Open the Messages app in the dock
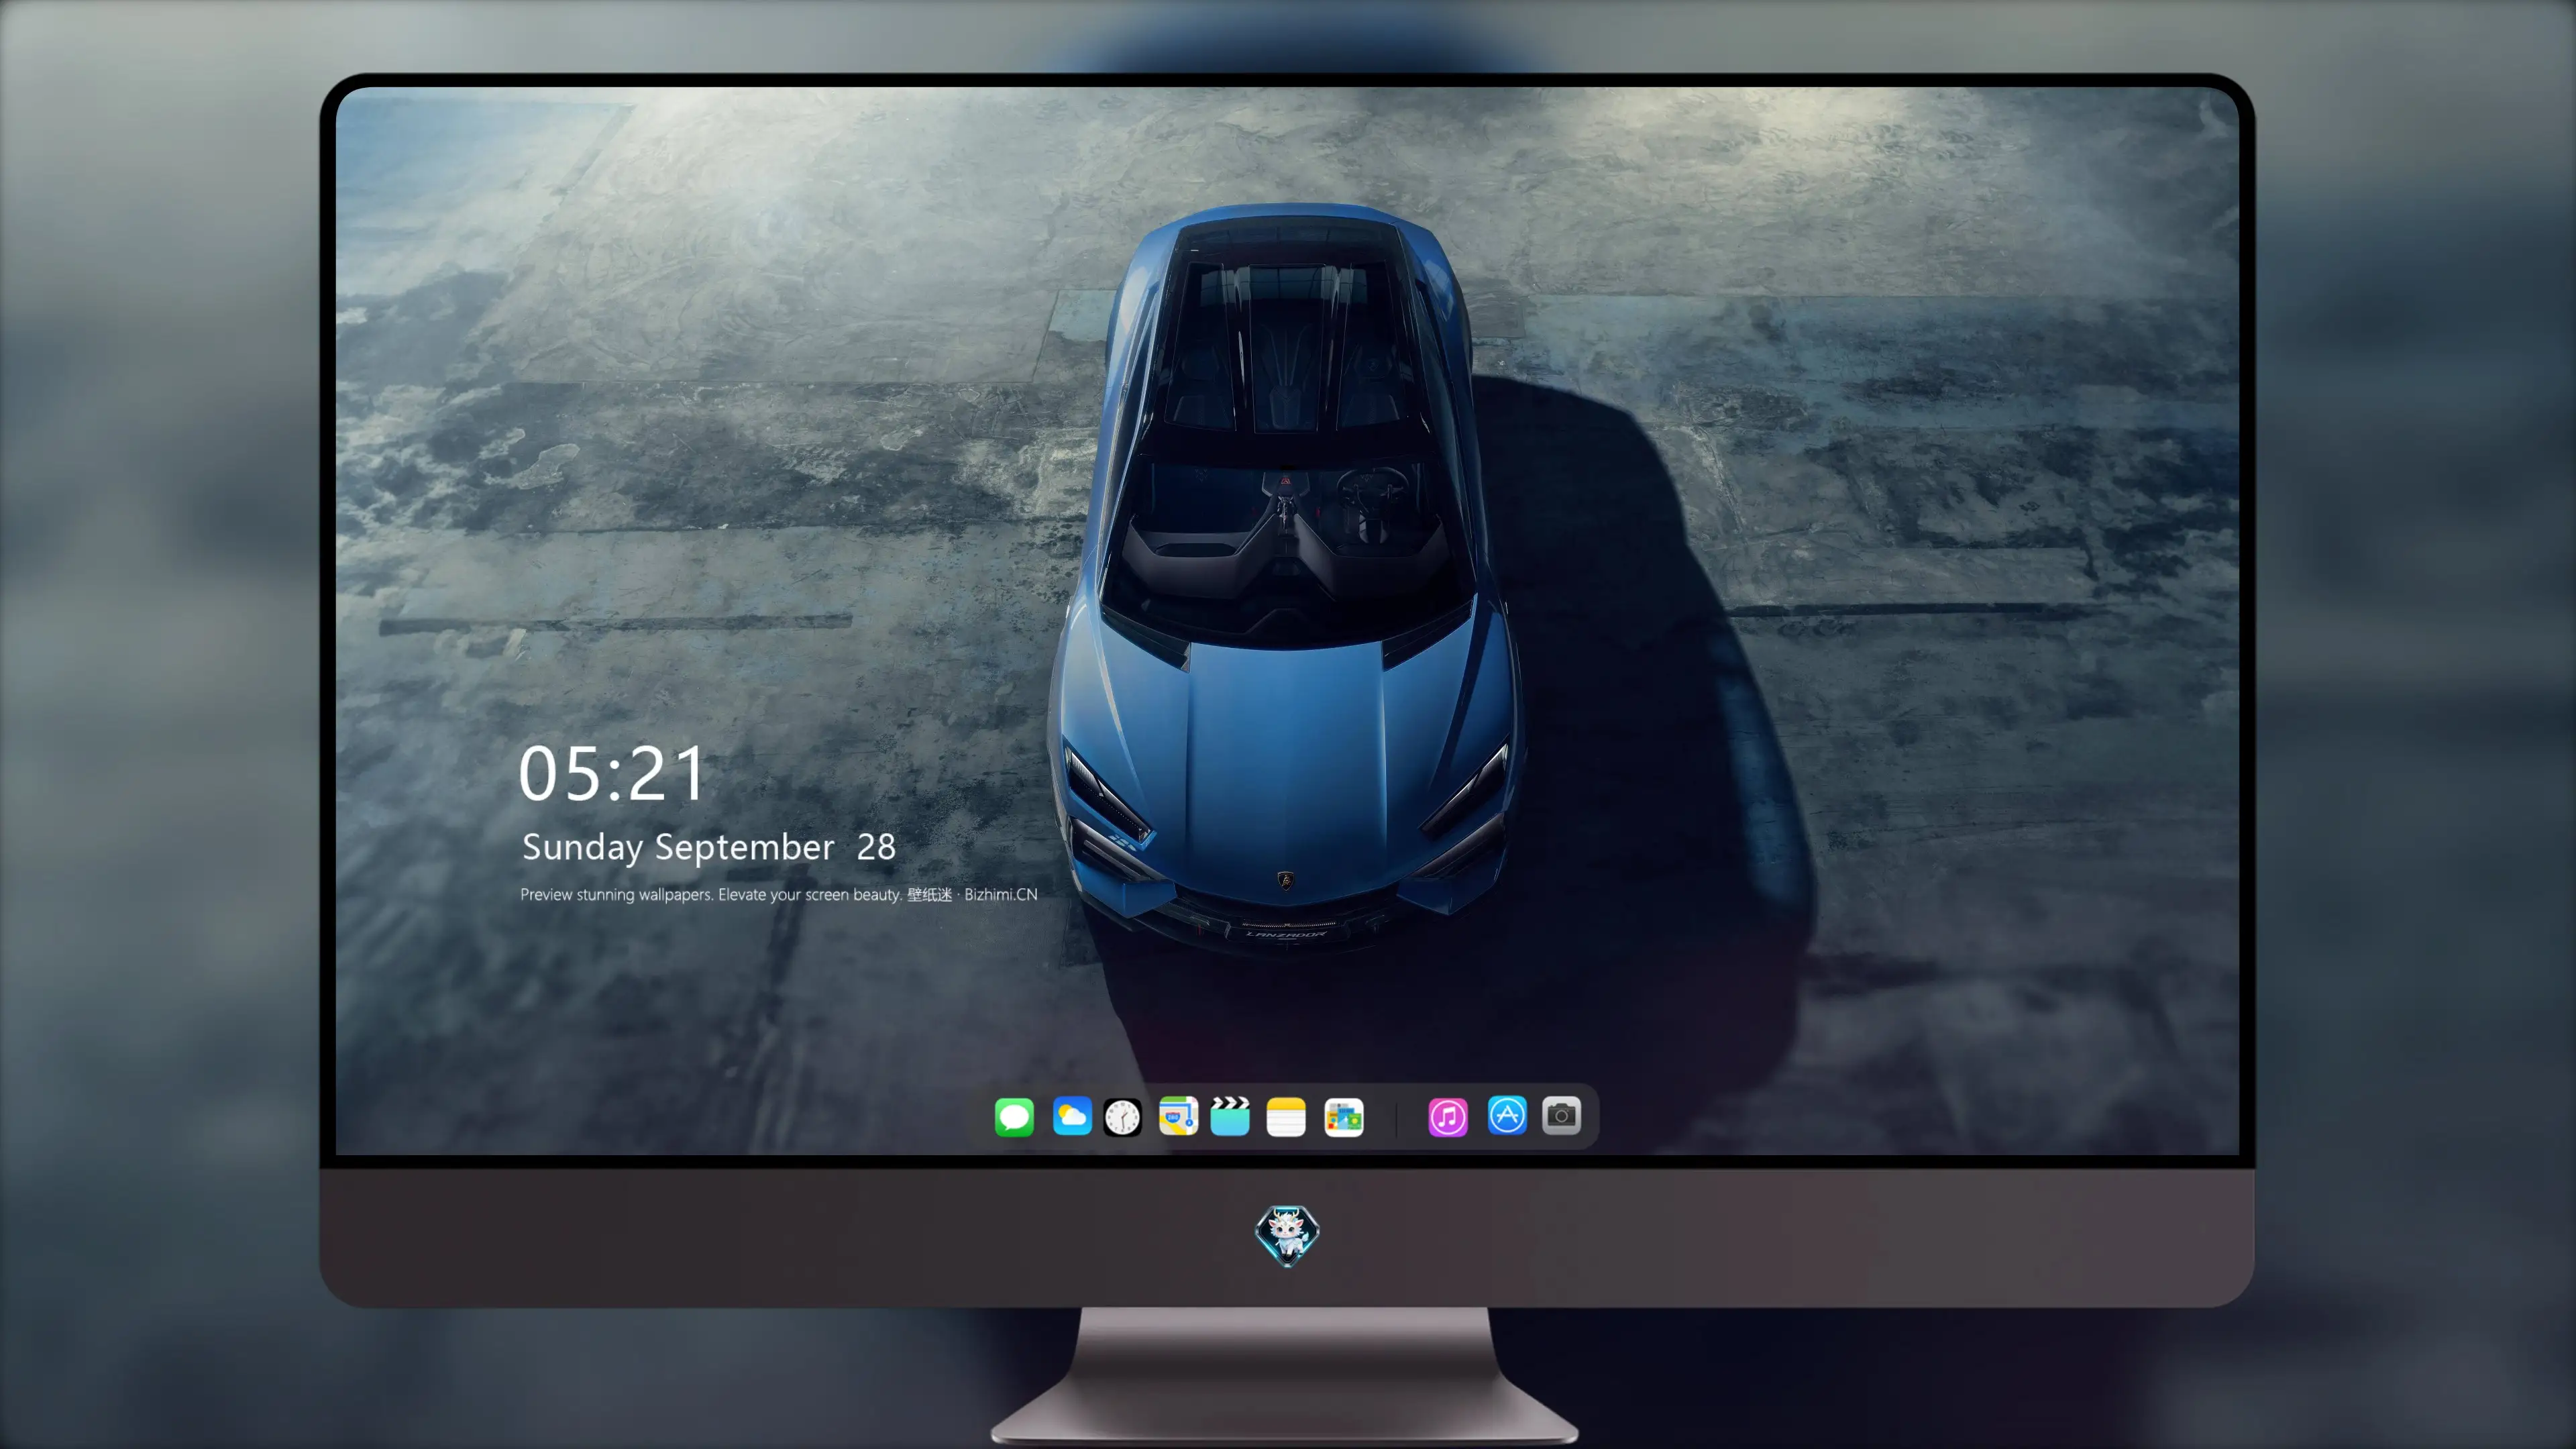 click(x=1014, y=1116)
